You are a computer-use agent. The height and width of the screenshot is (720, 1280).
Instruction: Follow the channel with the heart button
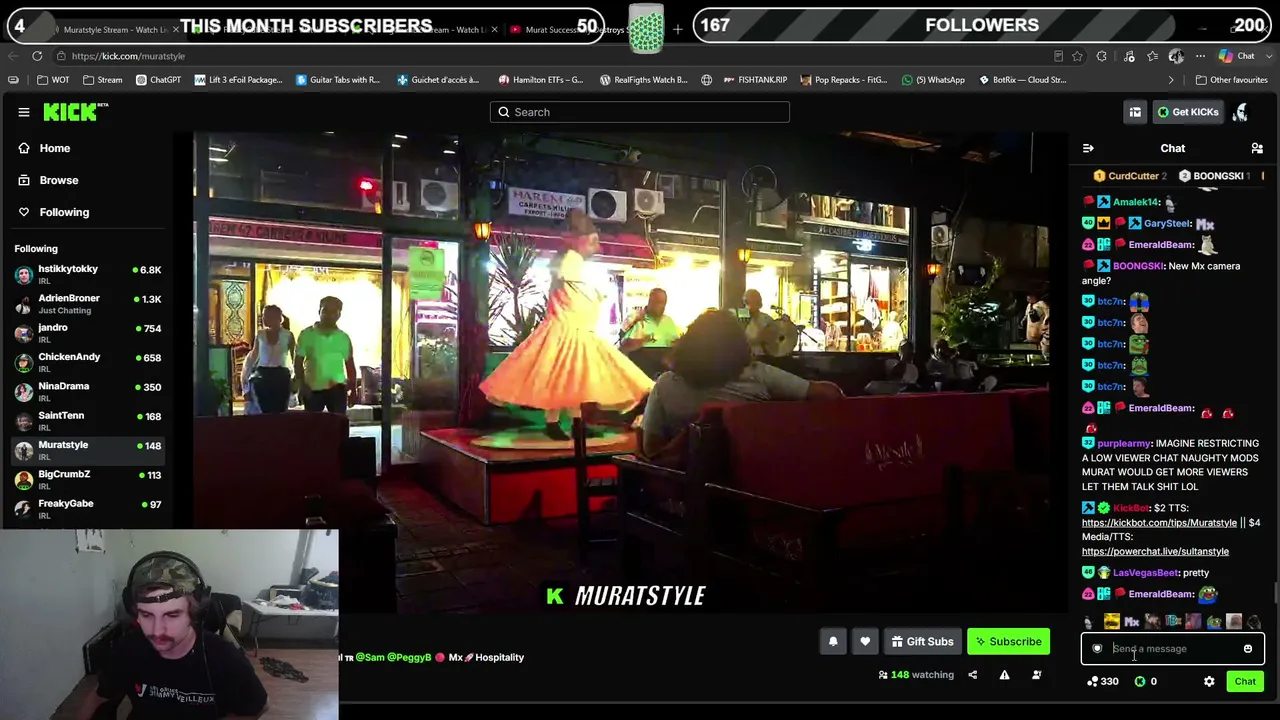click(865, 642)
